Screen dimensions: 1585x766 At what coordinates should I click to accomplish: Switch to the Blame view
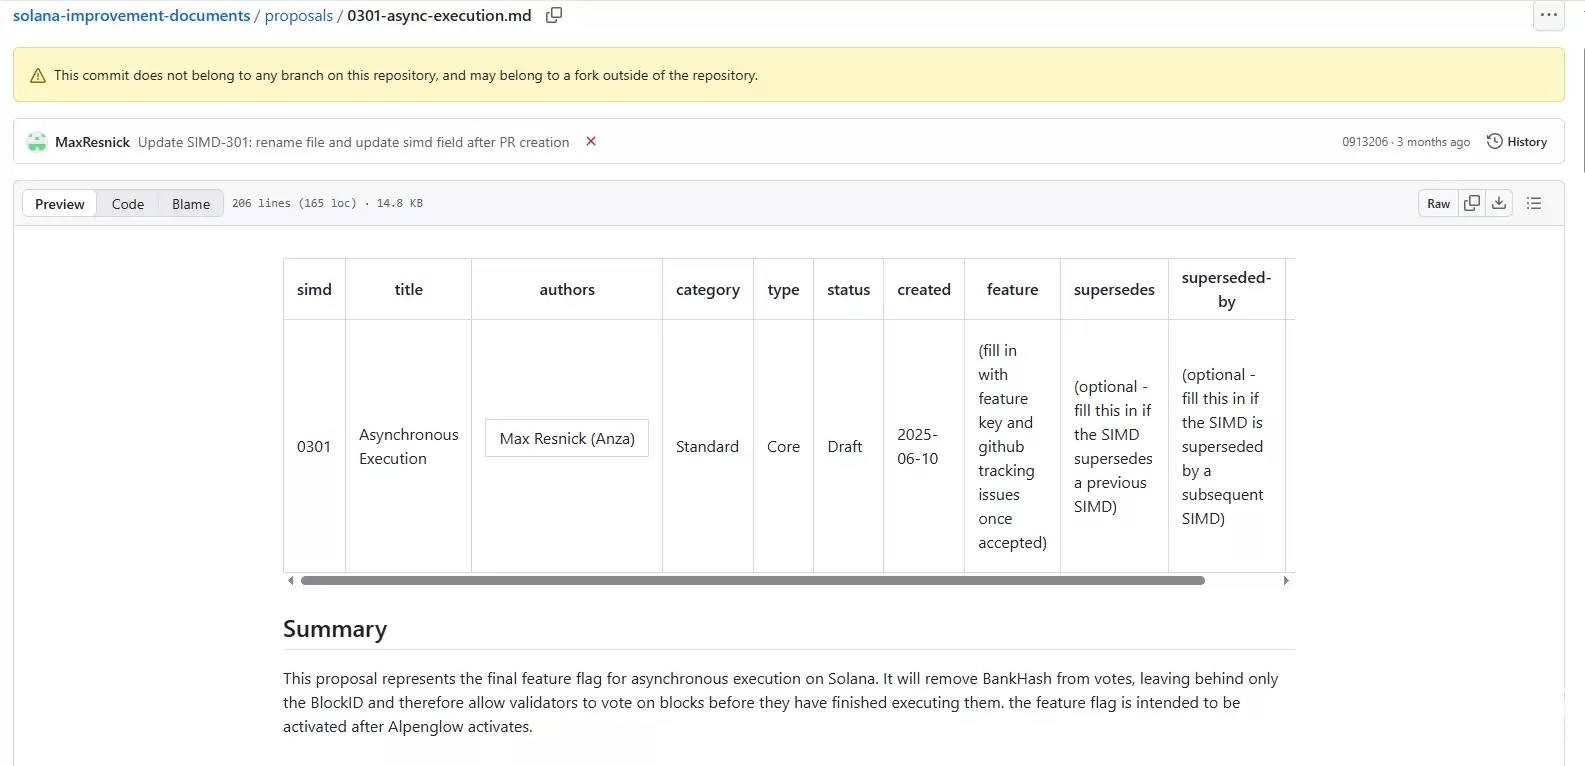tap(190, 204)
